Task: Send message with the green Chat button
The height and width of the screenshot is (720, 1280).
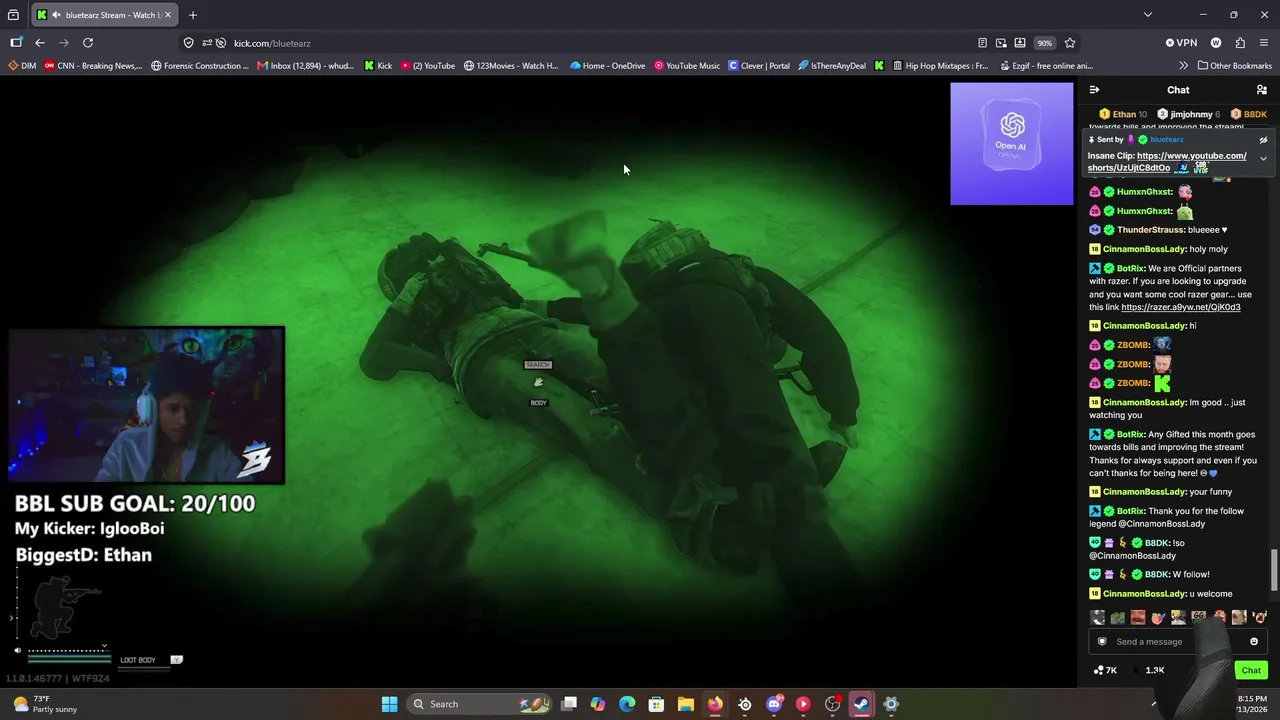Action: pos(1251,670)
